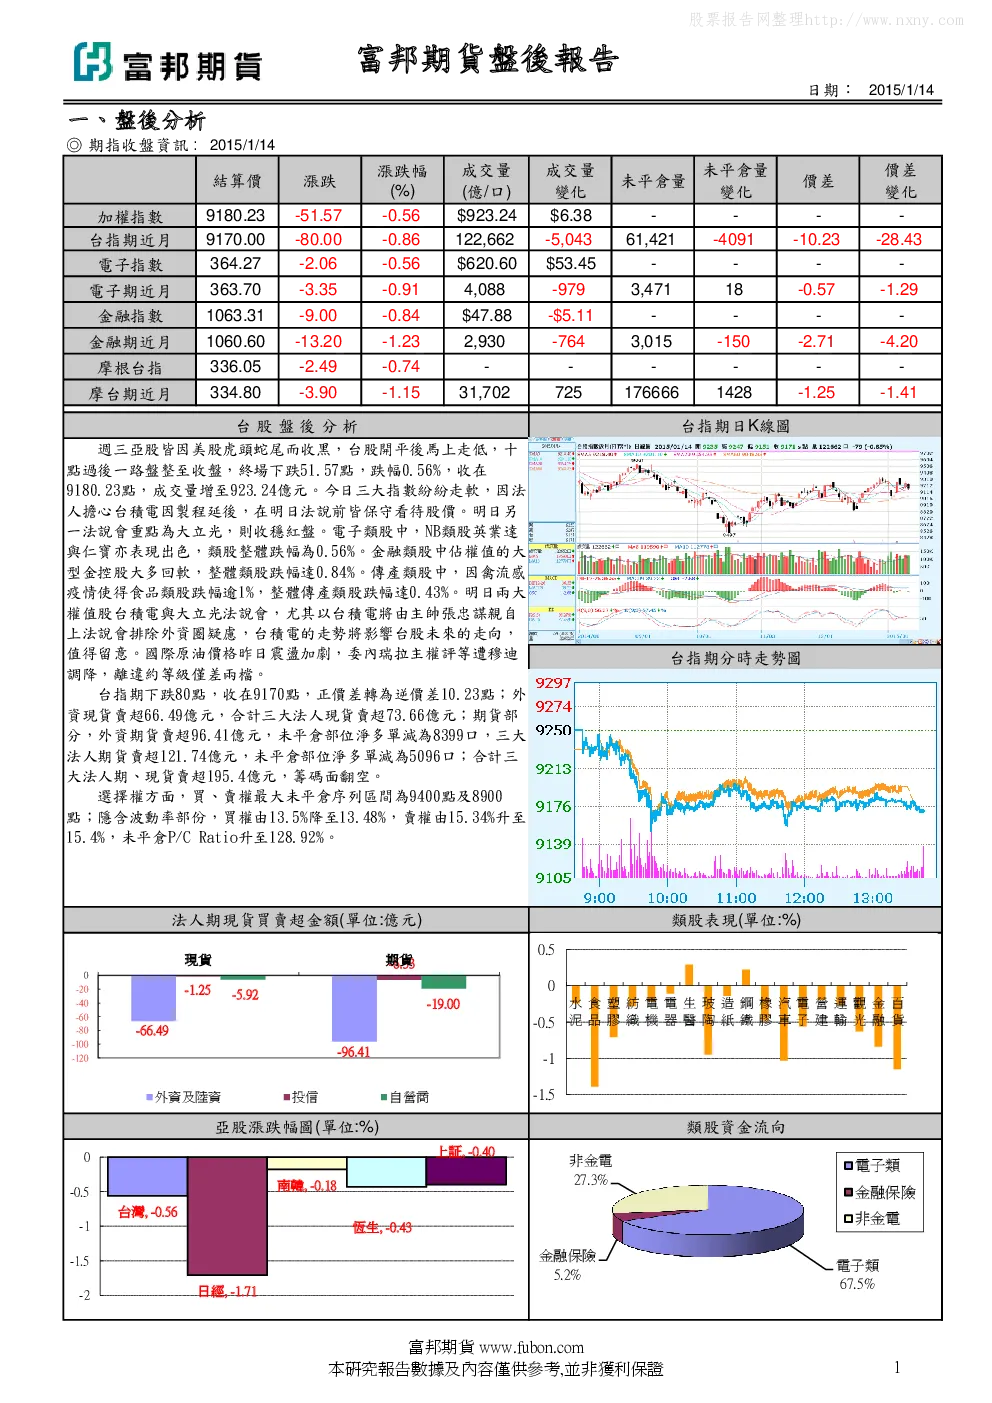Click the cell value 334.80

point(236,392)
